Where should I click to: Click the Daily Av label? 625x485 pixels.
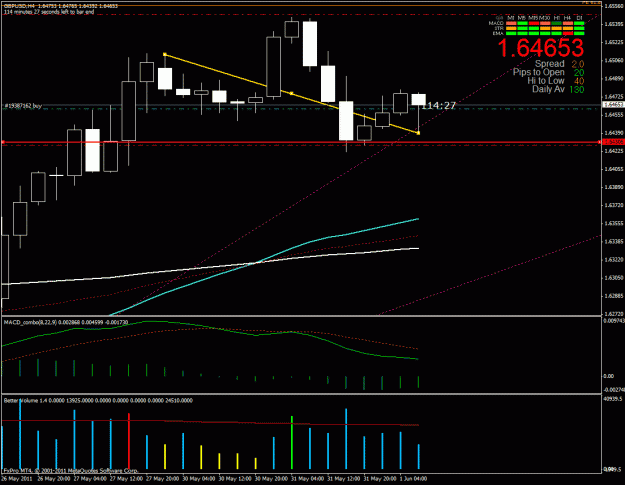[x=548, y=89]
